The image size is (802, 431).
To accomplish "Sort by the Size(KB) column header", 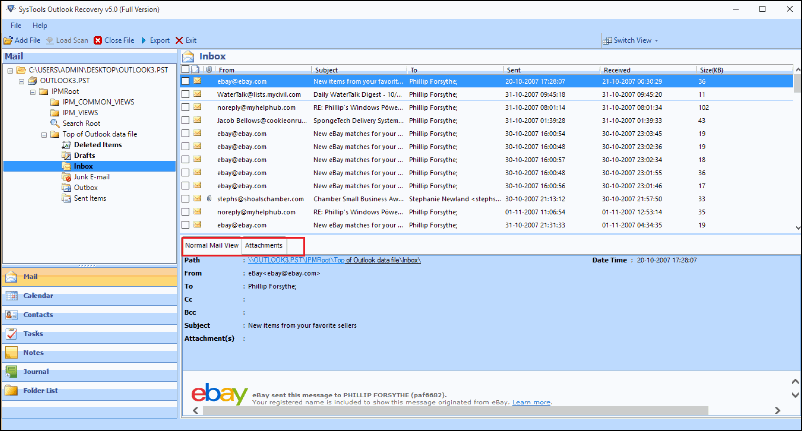I will coord(744,70).
